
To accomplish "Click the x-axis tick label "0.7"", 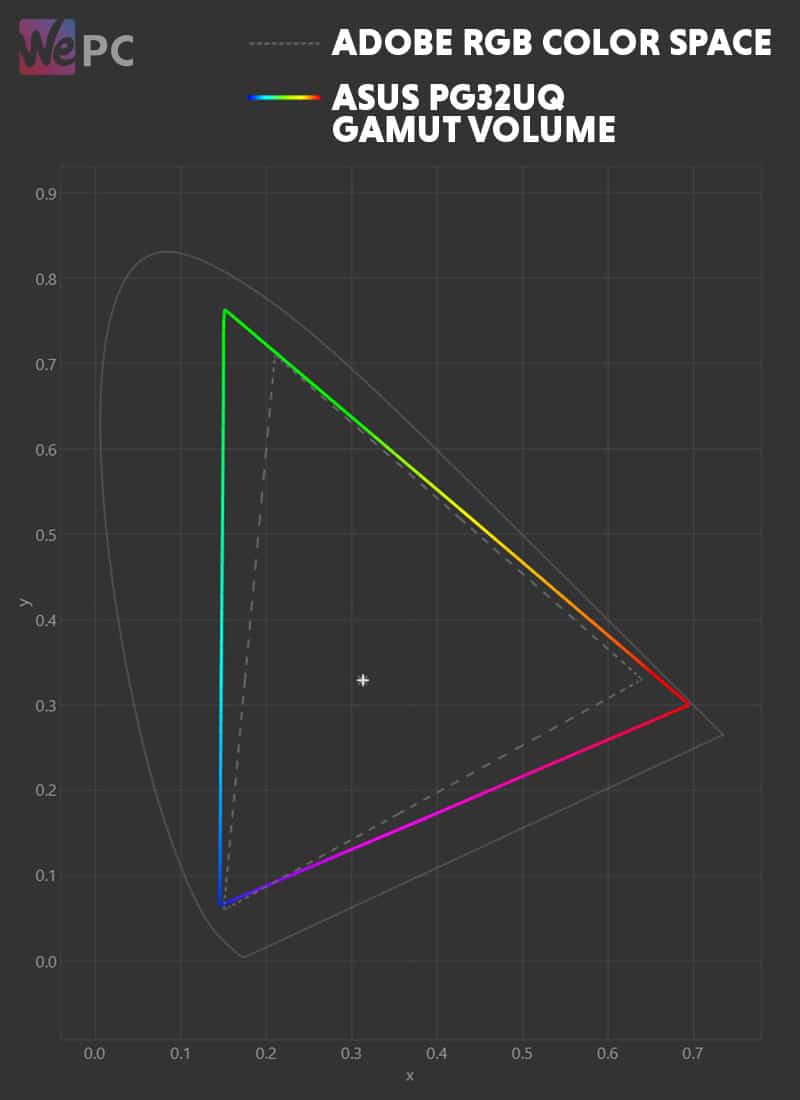I will pyautogui.click(x=693, y=1054).
